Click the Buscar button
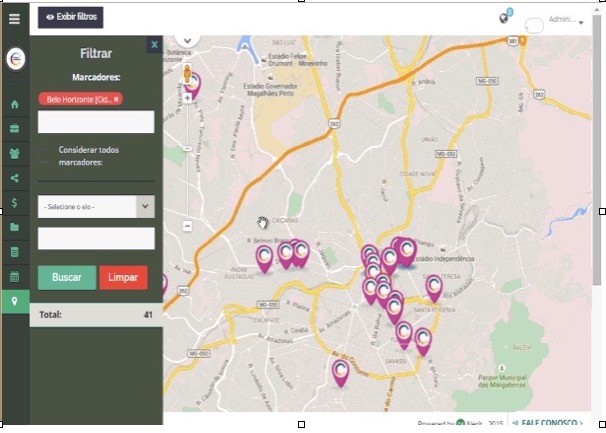 tap(67, 278)
